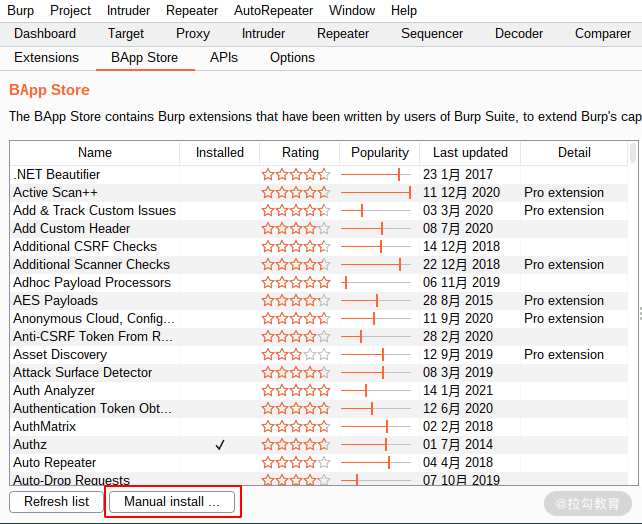Click star rating for Asset Discovery

point(296,355)
